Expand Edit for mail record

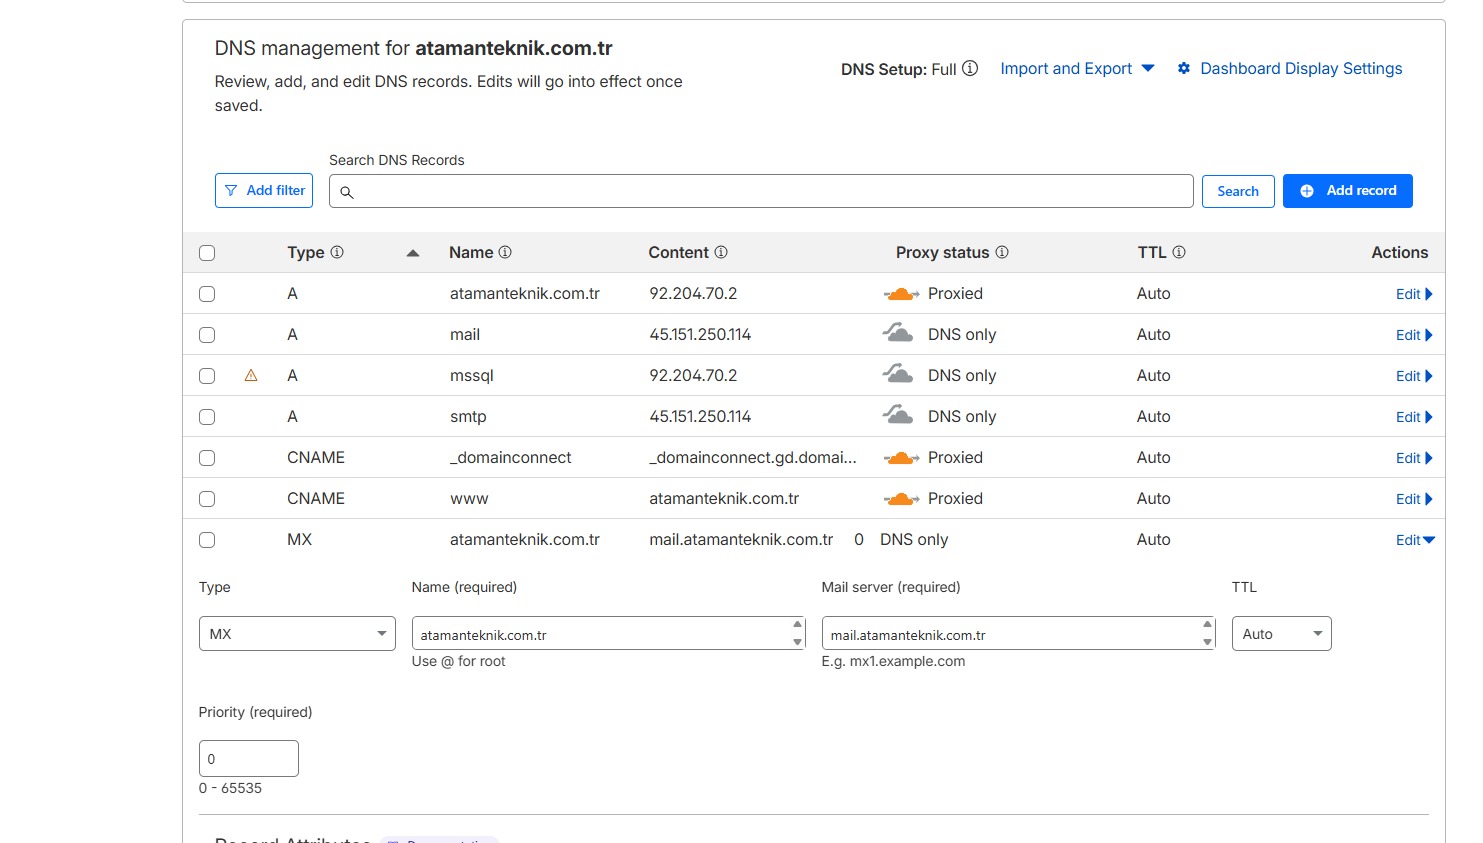(1414, 335)
